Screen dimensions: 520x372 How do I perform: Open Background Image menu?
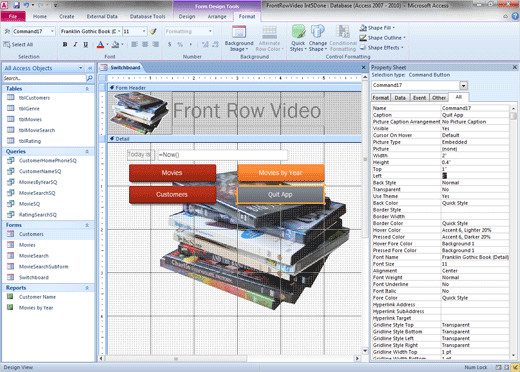click(239, 39)
